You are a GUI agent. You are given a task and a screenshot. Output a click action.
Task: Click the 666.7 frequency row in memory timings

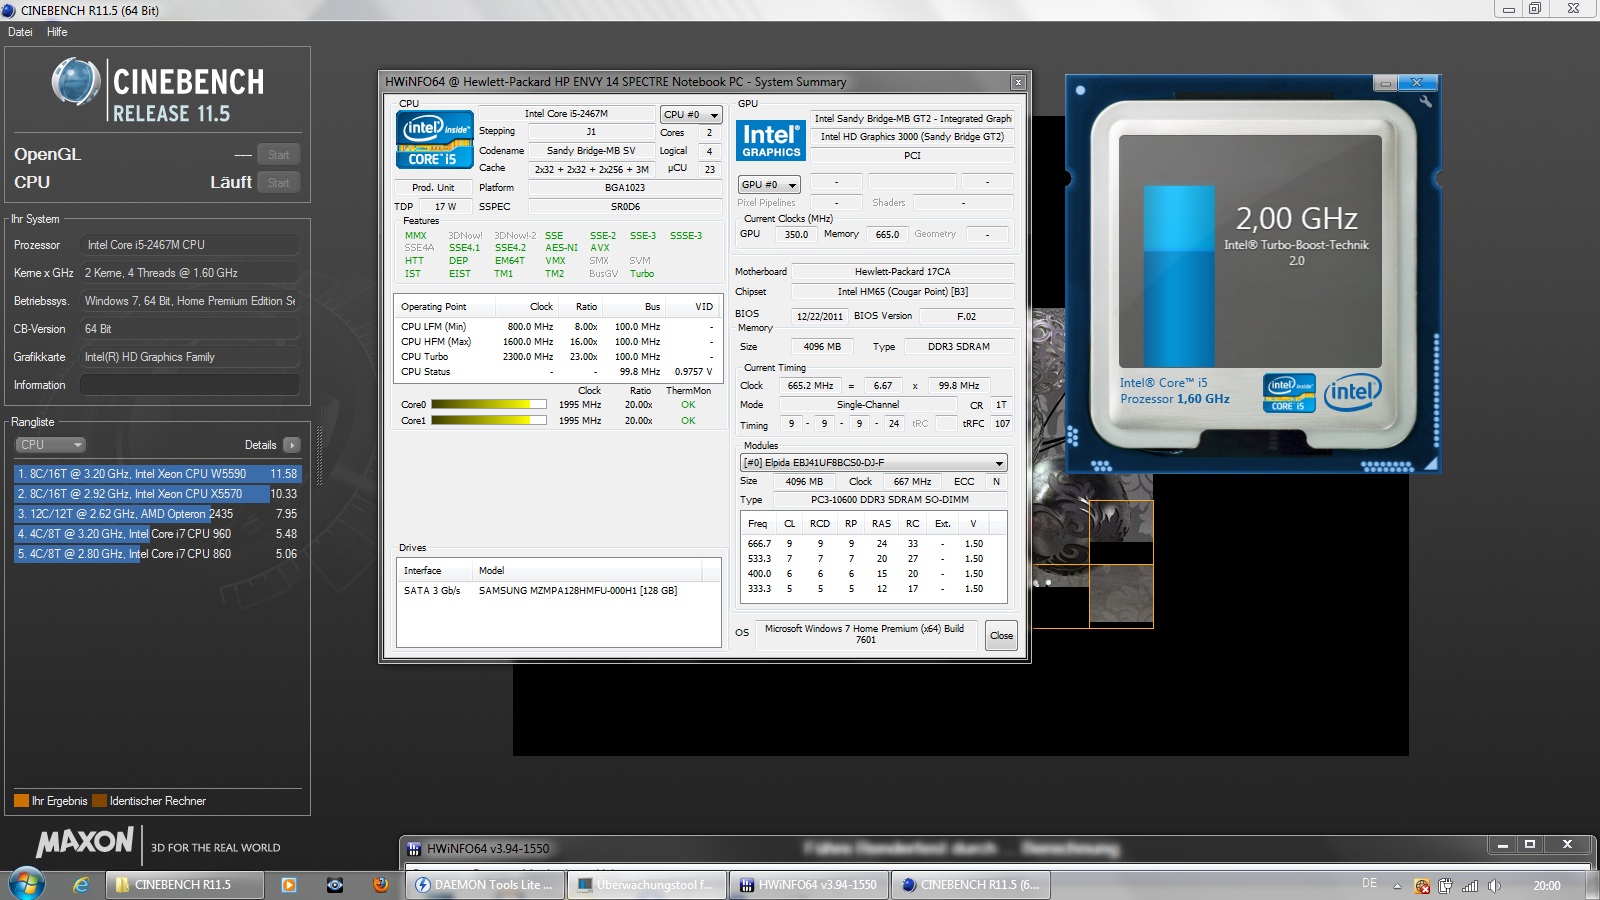point(873,544)
